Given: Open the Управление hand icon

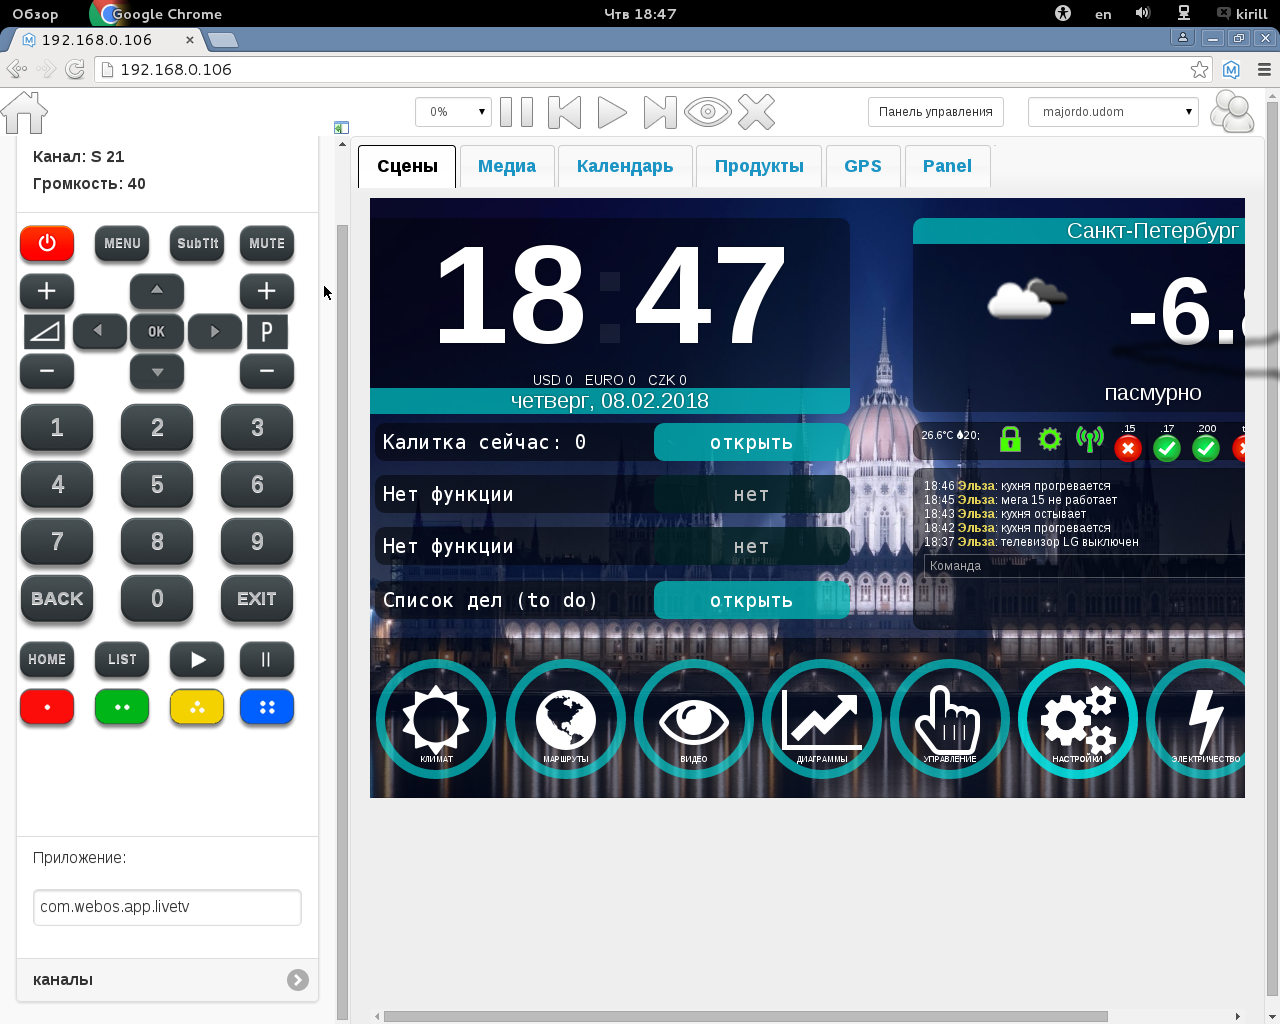Looking at the screenshot, I should (949, 720).
